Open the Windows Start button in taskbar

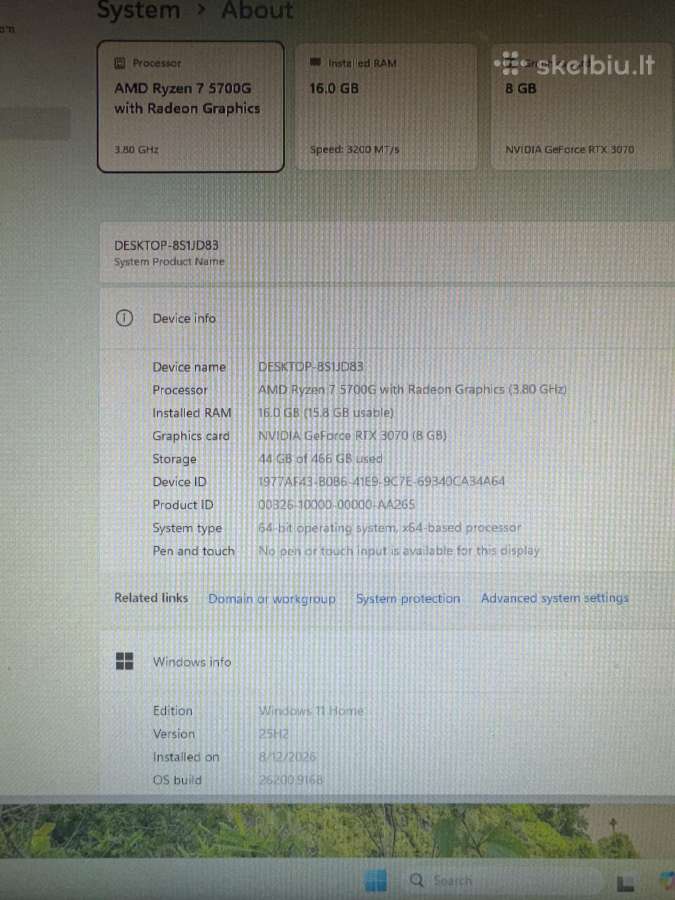pyautogui.click(x=376, y=880)
